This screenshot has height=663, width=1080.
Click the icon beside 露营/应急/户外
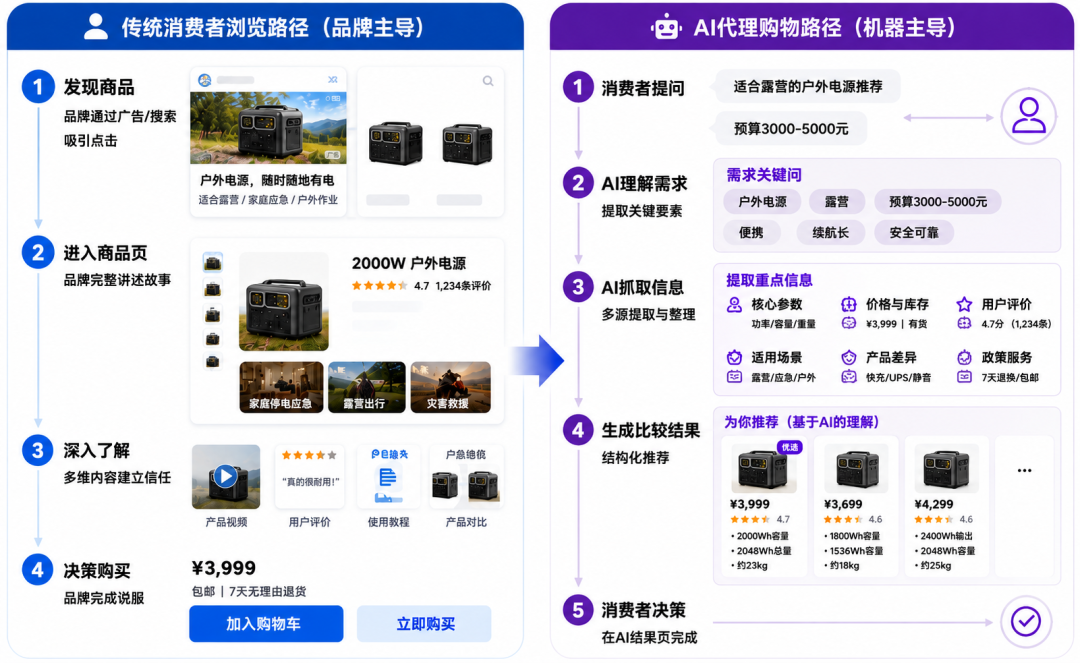tap(734, 377)
